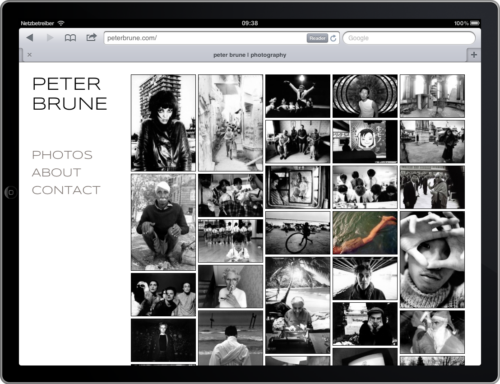Image resolution: width=500 pixels, height=384 pixels.
Task: Open the CONTACT menu link
Action: [66, 190]
